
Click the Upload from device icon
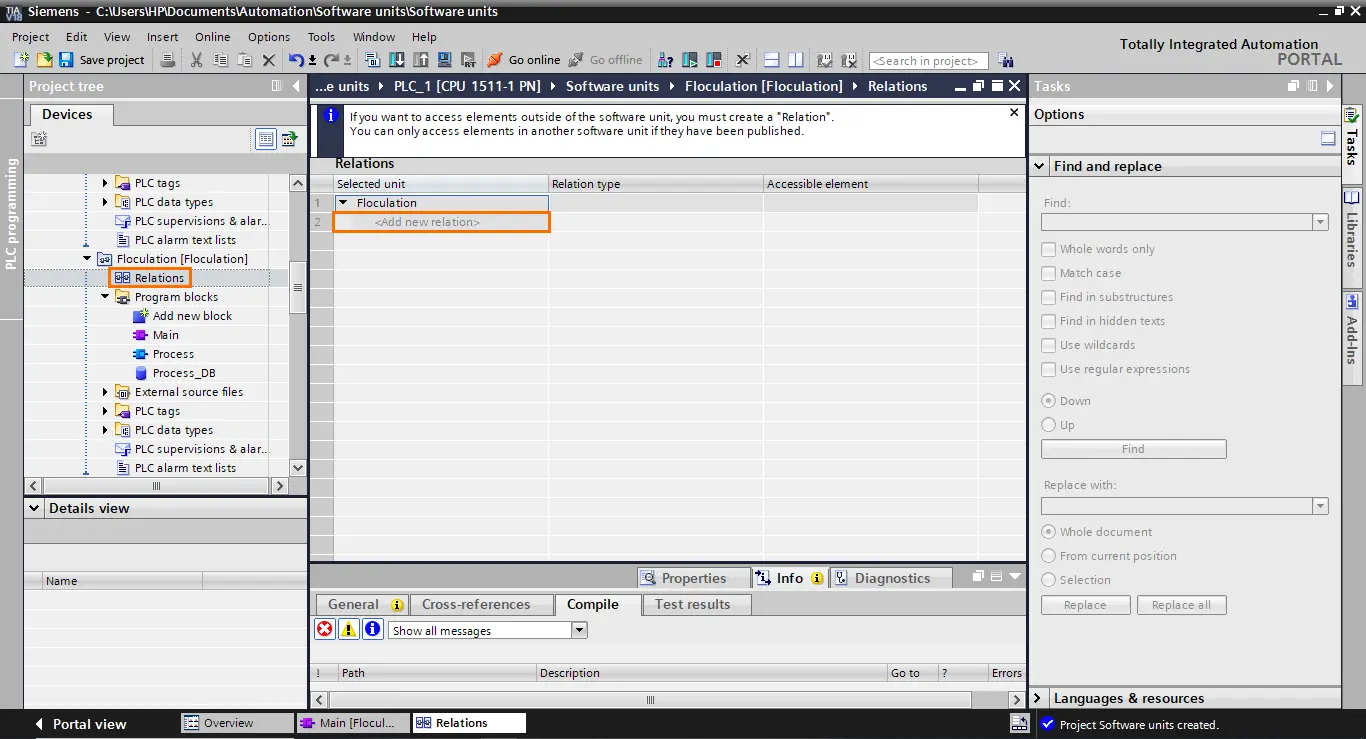point(421,60)
